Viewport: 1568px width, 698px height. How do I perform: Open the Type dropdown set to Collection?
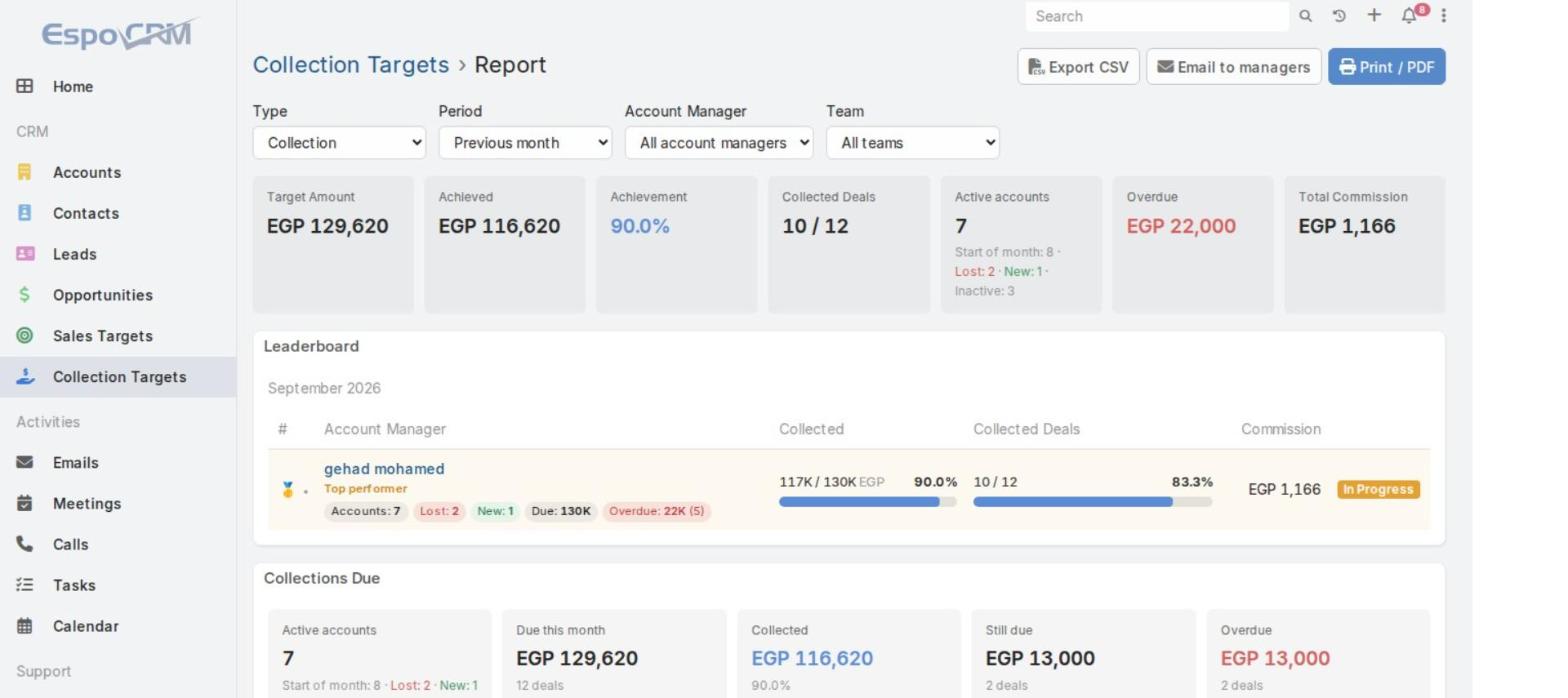[x=339, y=142]
